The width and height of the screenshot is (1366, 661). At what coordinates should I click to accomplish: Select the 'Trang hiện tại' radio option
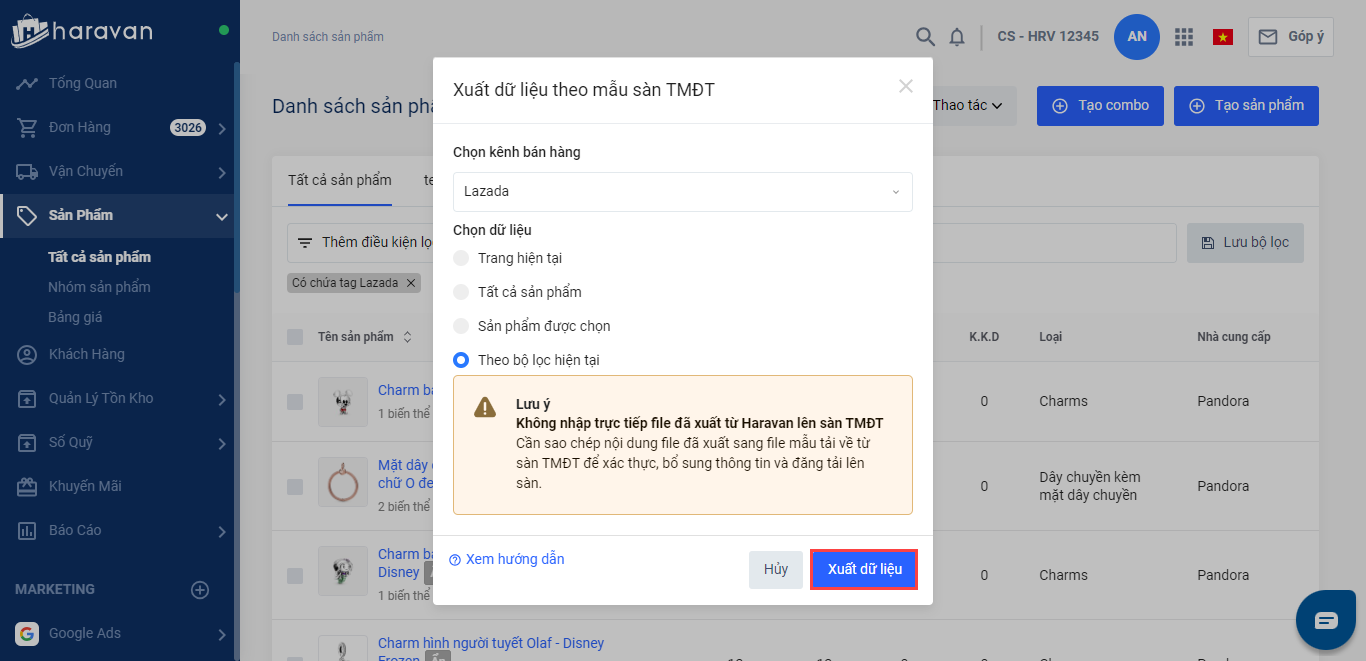coord(461,258)
